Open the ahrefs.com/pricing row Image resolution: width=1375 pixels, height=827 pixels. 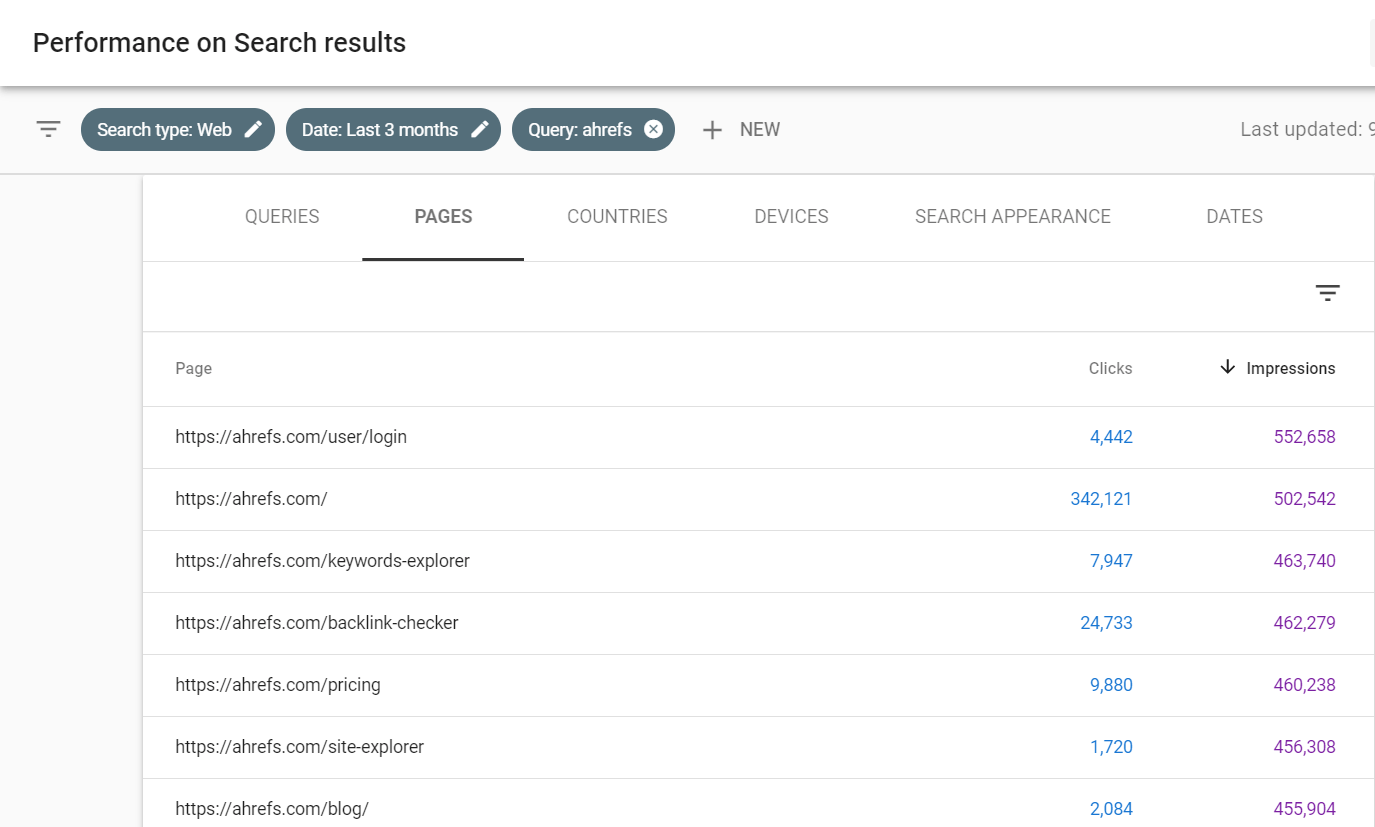(x=278, y=685)
